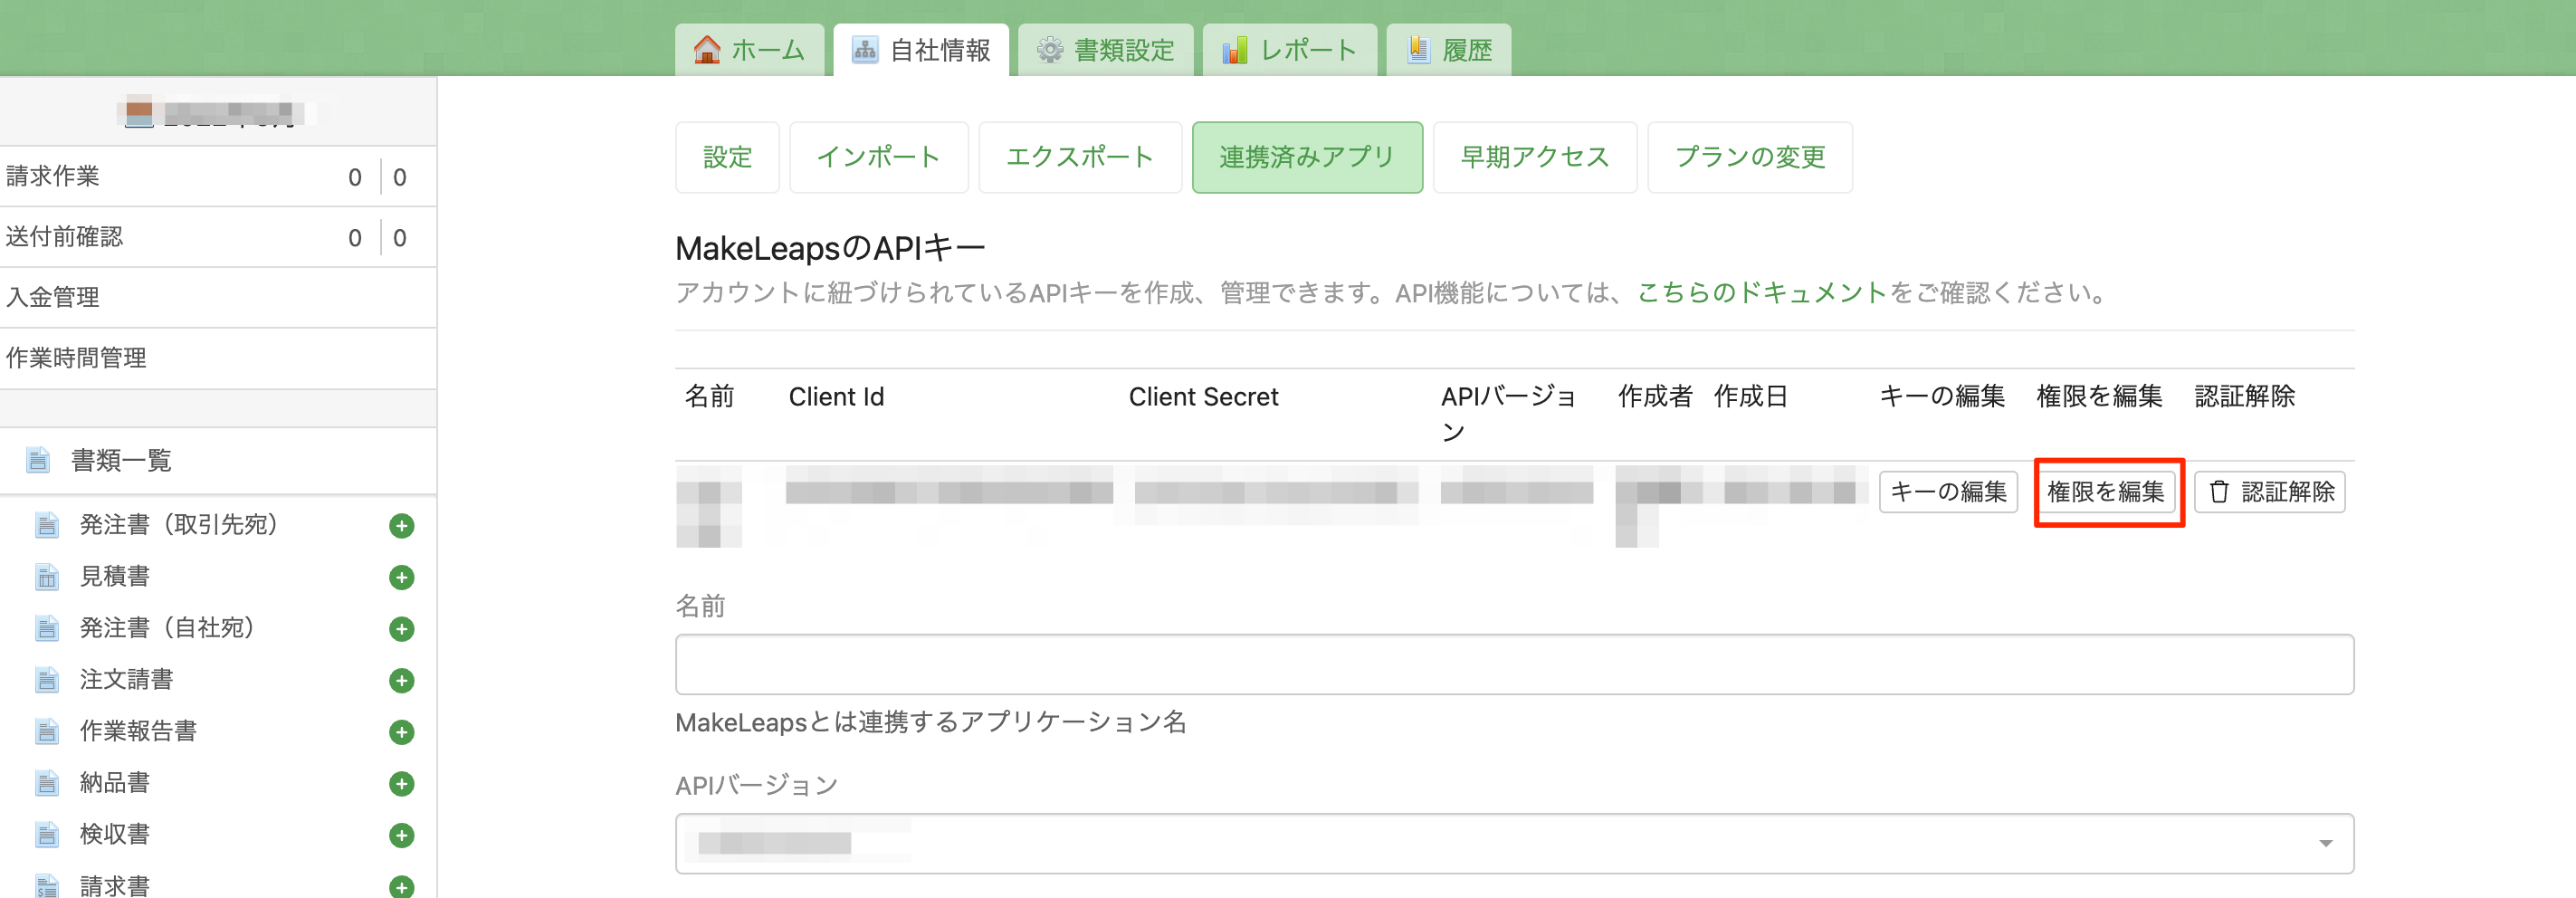Click the green plus icon beside 見積書
Screen dimensions: 2576x898
[401, 577]
